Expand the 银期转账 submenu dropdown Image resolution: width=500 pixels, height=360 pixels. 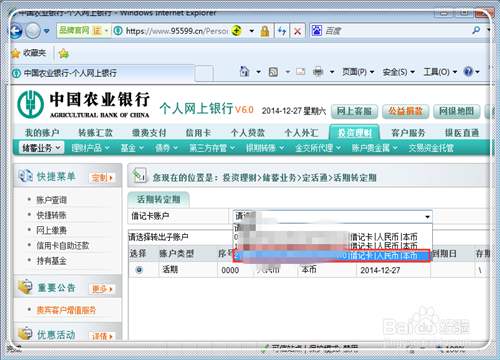coord(265,148)
